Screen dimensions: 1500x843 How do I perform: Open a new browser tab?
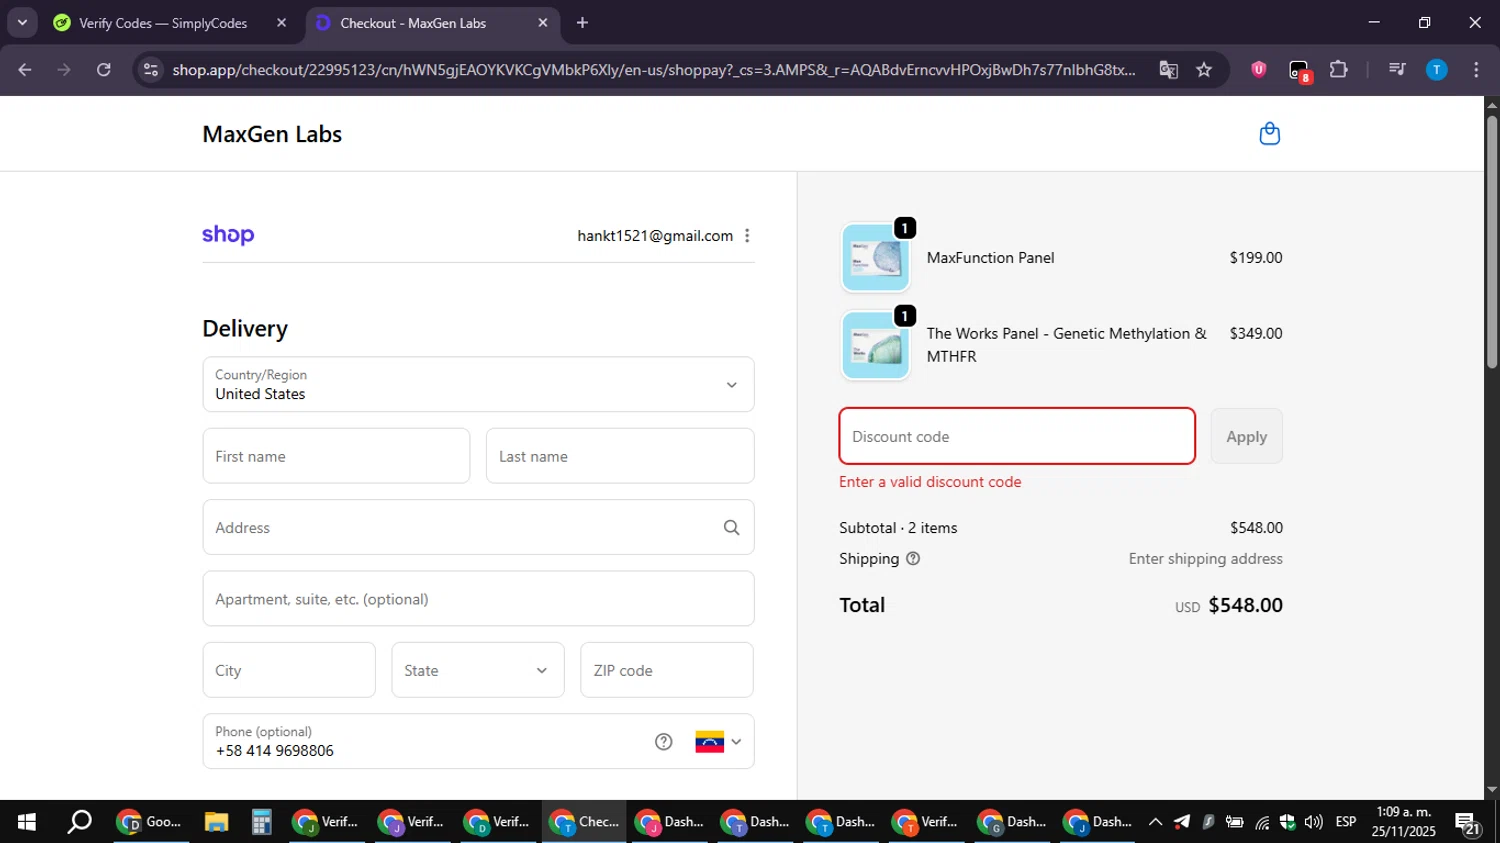coord(582,23)
